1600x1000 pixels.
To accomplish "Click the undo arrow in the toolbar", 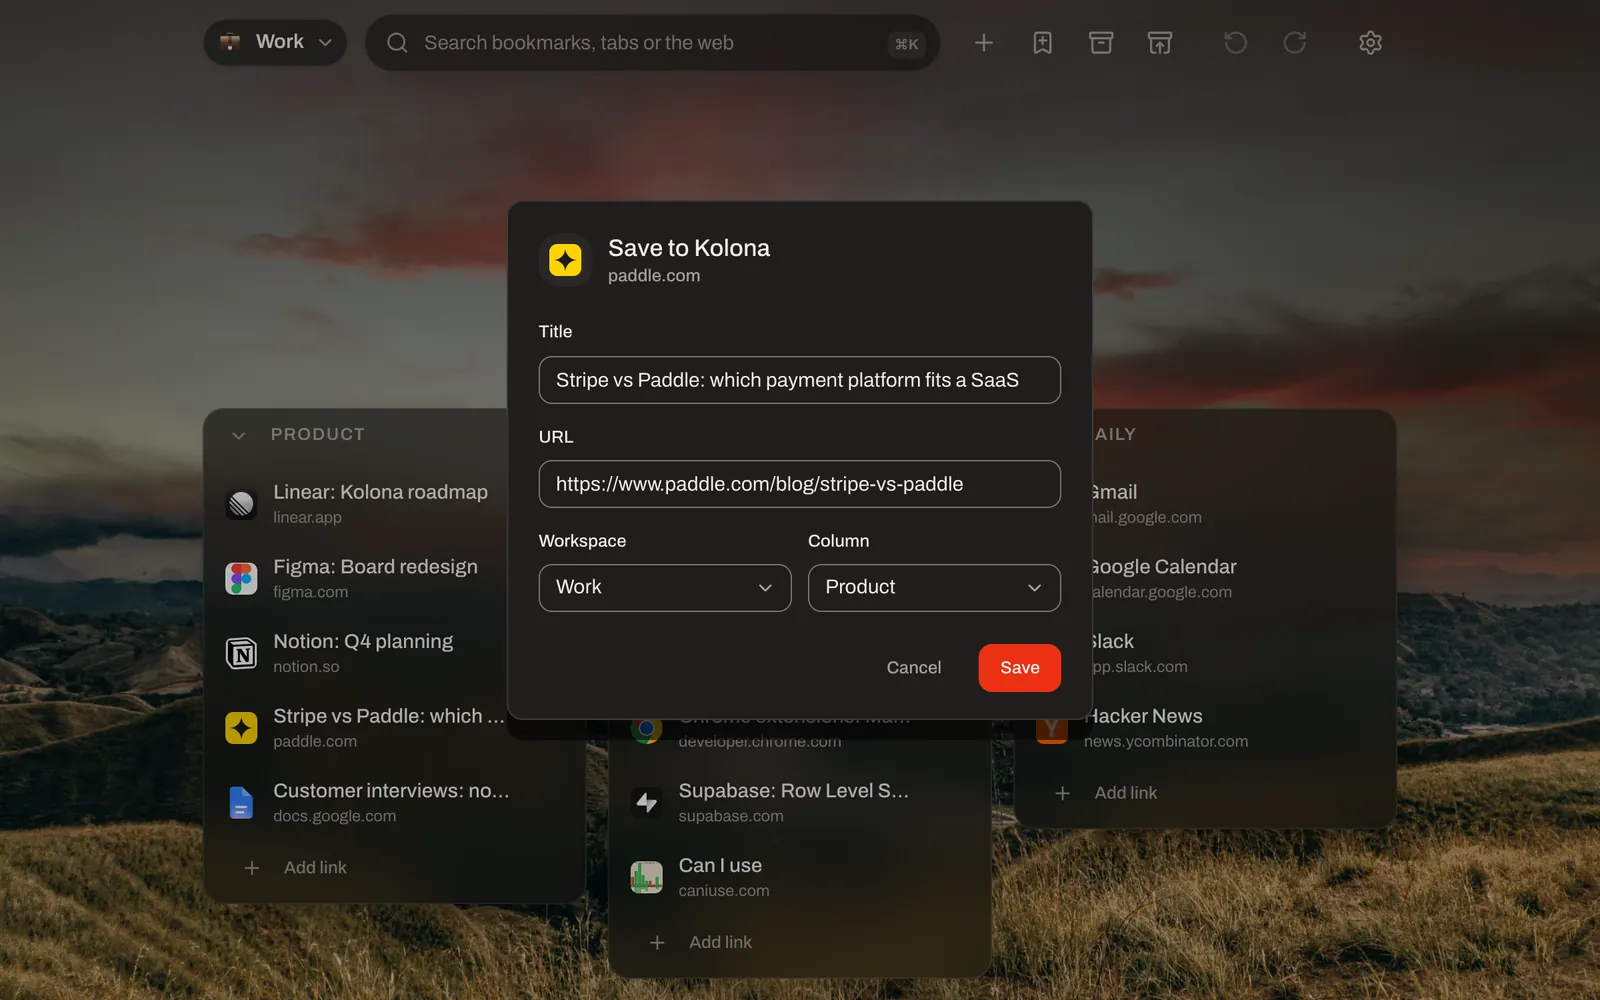I will pos(1236,43).
